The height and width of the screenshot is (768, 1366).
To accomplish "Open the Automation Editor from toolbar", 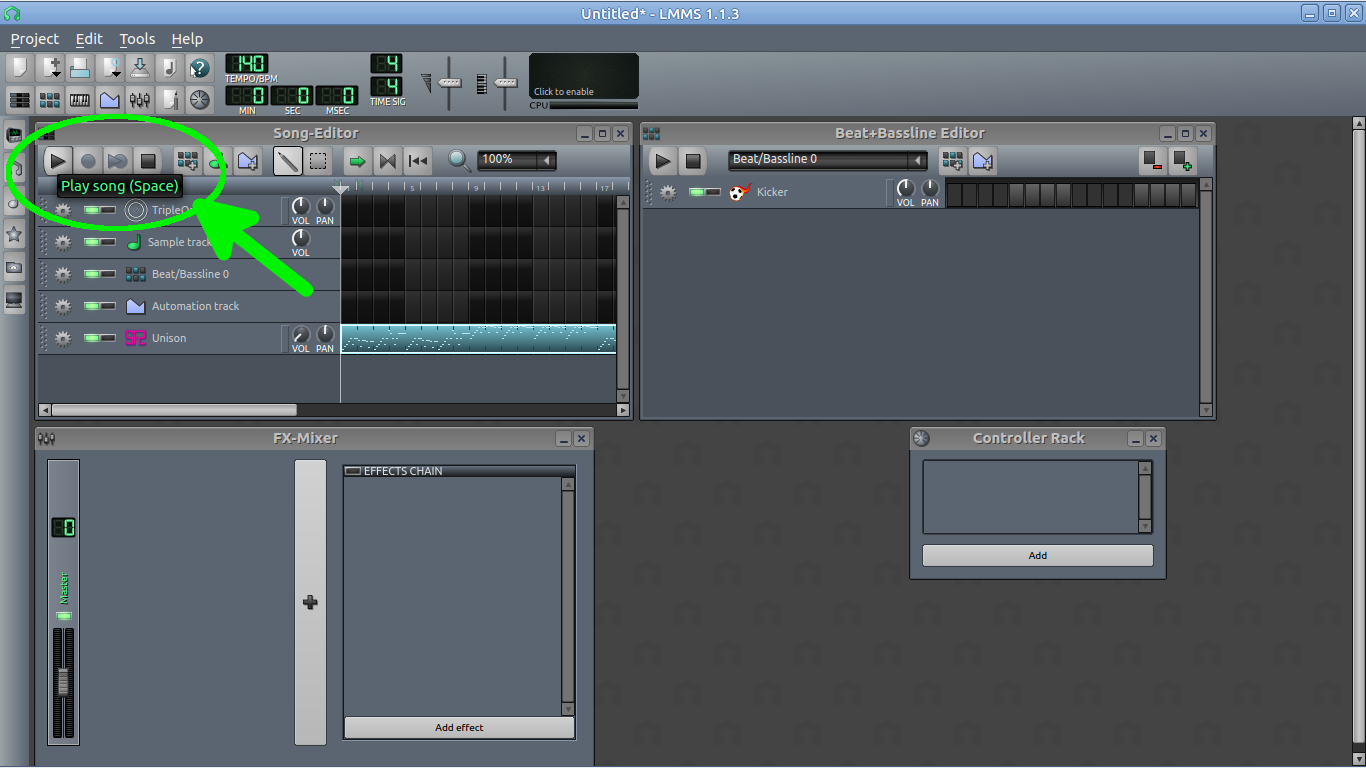I will tap(110, 99).
